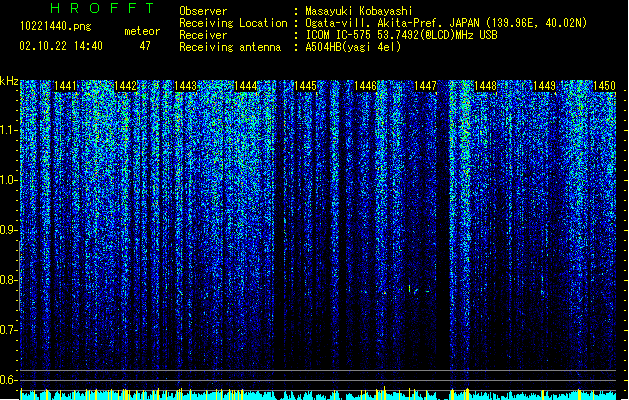This screenshot has width=629, height=400.
Task: Click the 1445 time marker
Action: point(305,86)
